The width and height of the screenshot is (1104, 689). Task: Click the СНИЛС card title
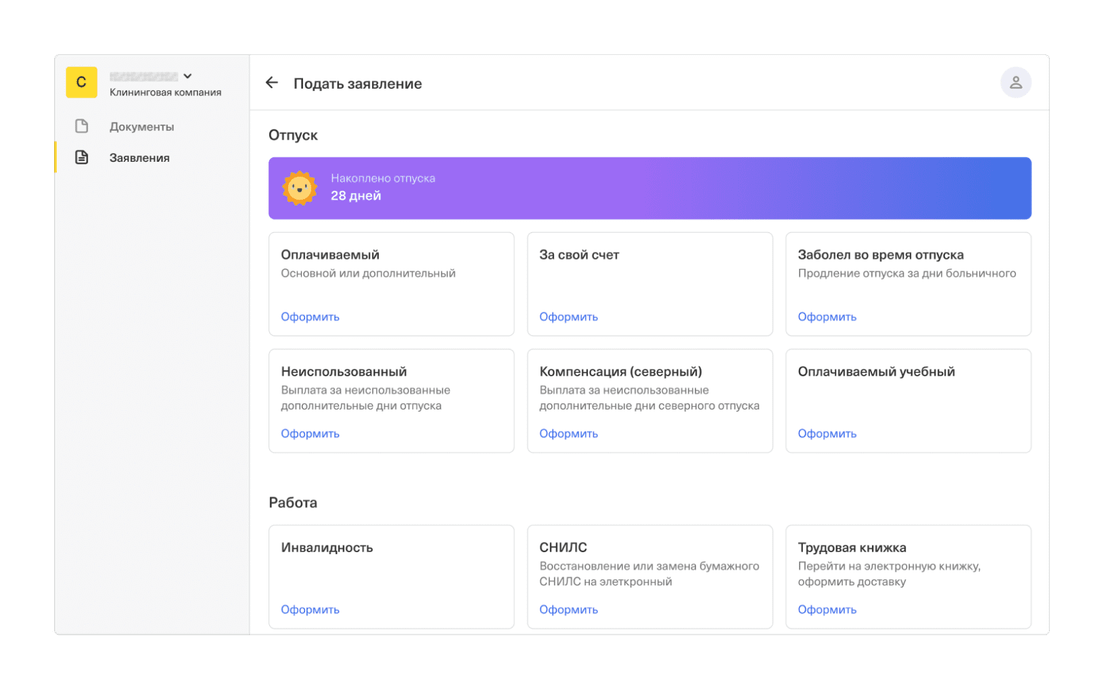[x=563, y=548]
